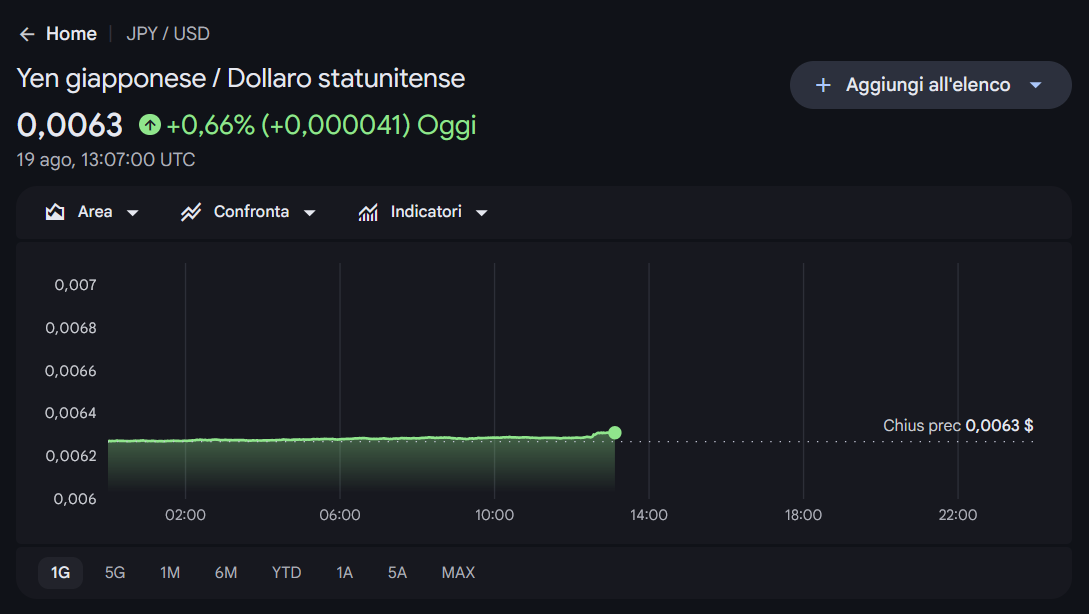The image size is (1089, 614).
Task: Open the Confronta dropdown arrow
Action: [310, 213]
